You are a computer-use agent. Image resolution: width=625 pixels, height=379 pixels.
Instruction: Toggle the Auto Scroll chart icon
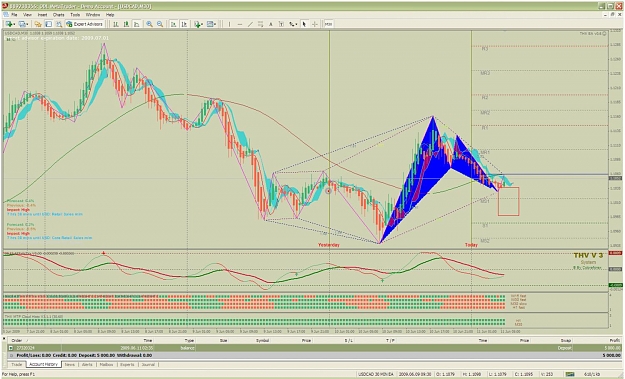pyautogui.click(x=173, y=24)
